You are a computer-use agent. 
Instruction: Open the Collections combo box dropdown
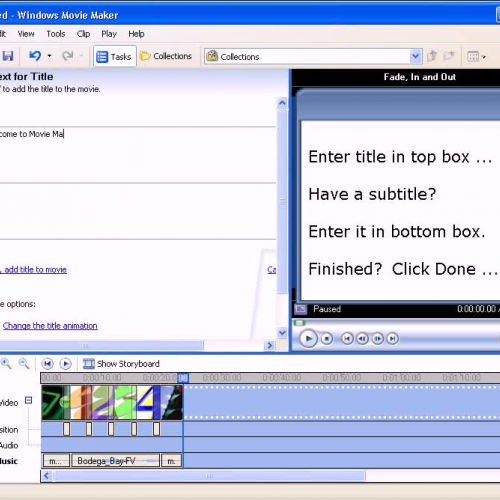coord(415,56)
